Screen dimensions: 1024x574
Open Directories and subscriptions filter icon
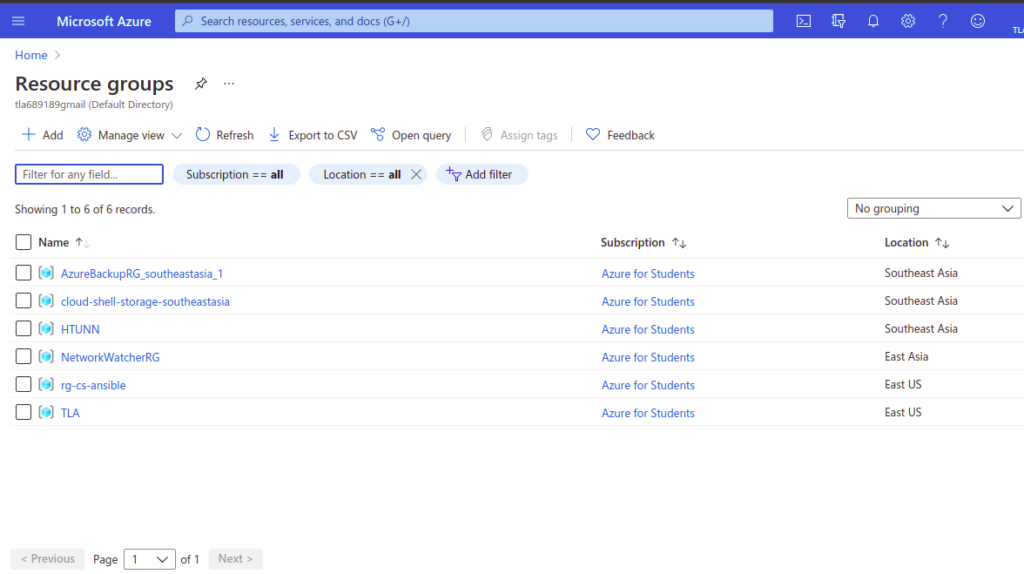click(839, 21)
